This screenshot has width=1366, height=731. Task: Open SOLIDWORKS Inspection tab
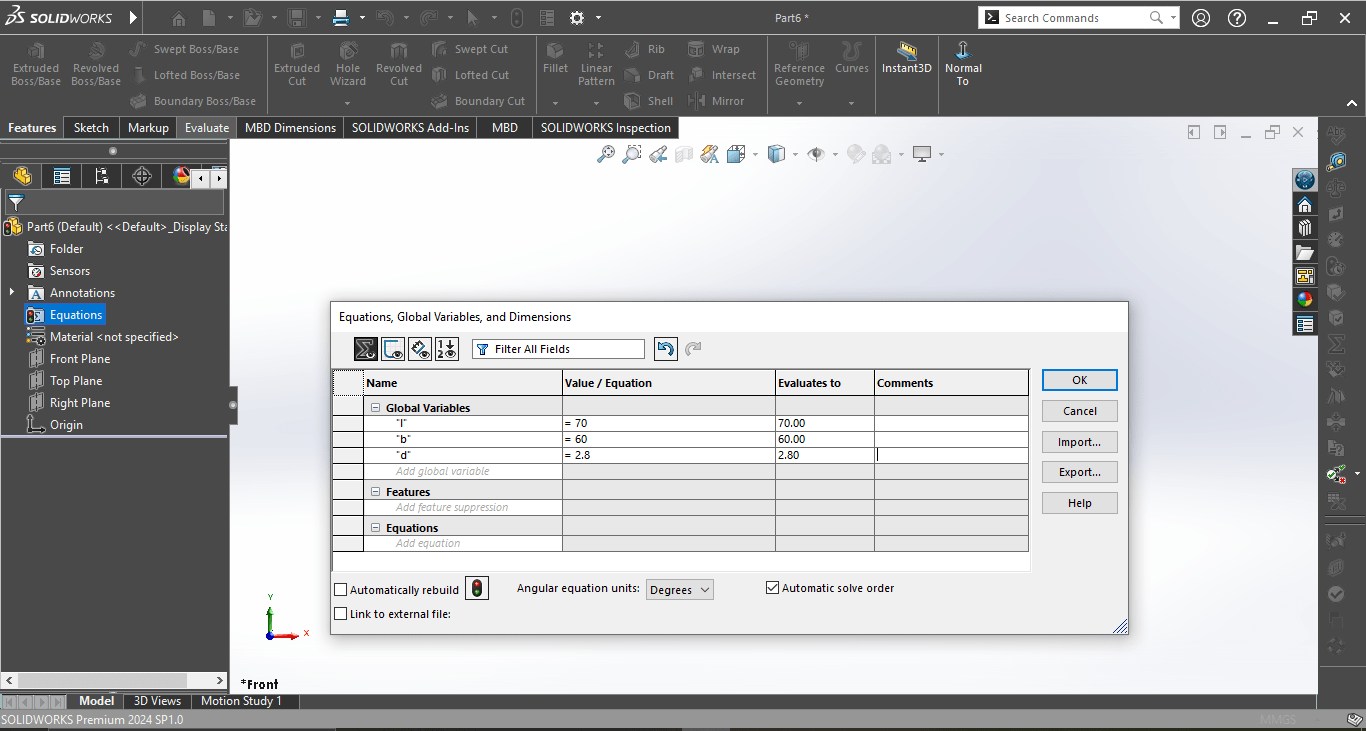click(606, 128)
